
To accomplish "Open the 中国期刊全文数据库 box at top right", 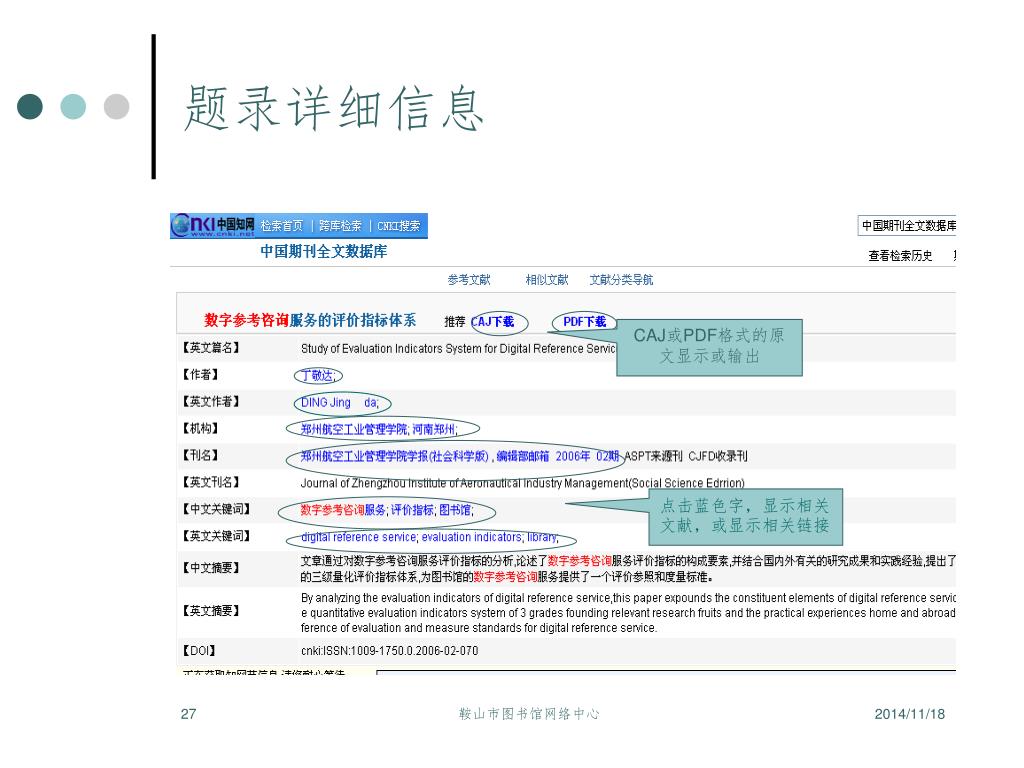I will click(x=906, y=225).
